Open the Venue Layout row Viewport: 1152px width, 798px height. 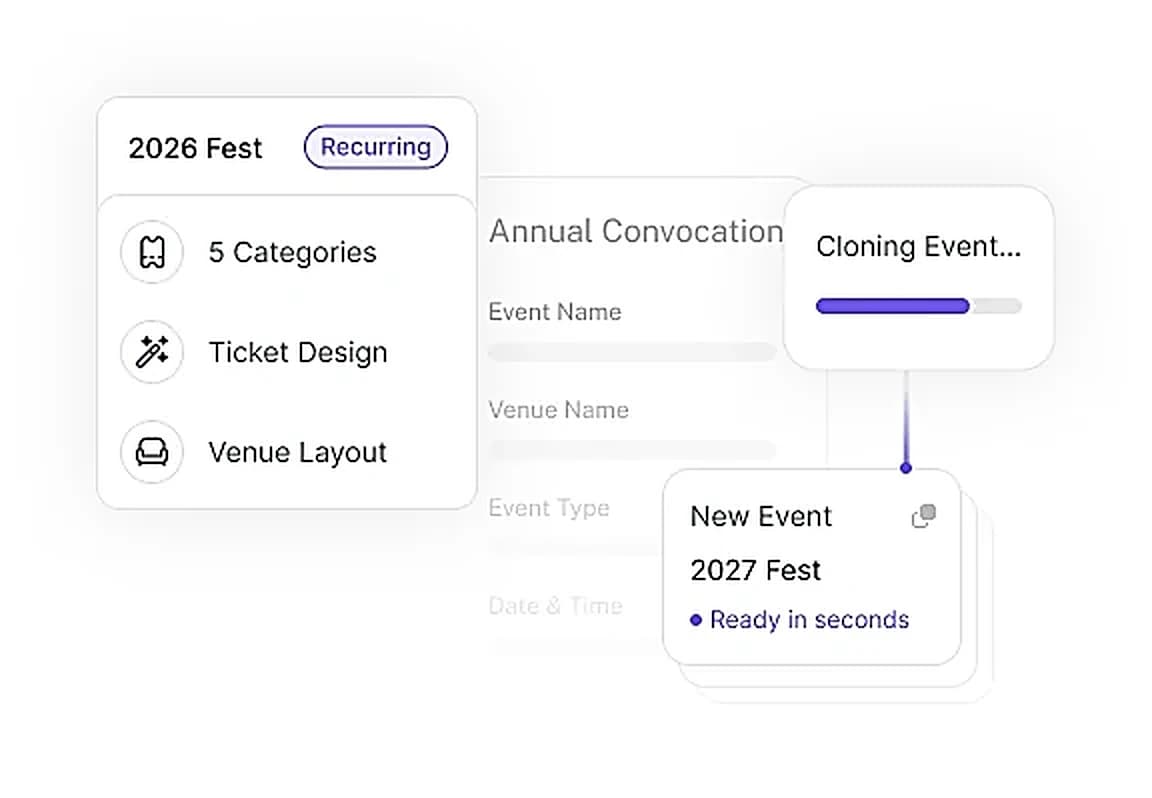[287, 452]
